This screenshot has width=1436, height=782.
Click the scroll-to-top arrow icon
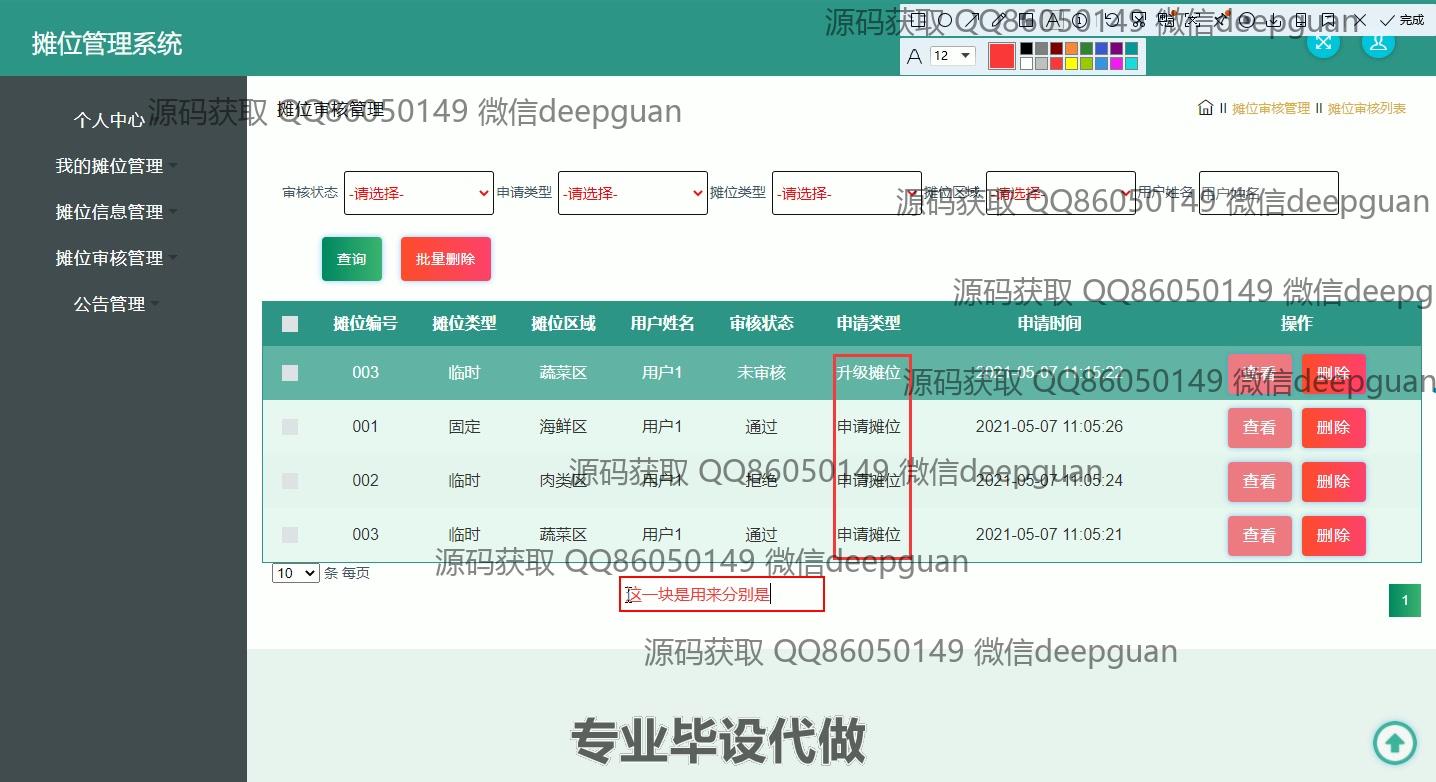click(x=1394, y=742)
